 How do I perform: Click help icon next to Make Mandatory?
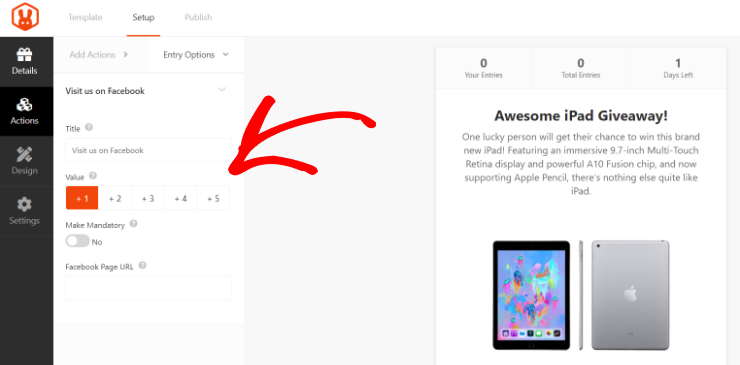click(x=134, y=224)
